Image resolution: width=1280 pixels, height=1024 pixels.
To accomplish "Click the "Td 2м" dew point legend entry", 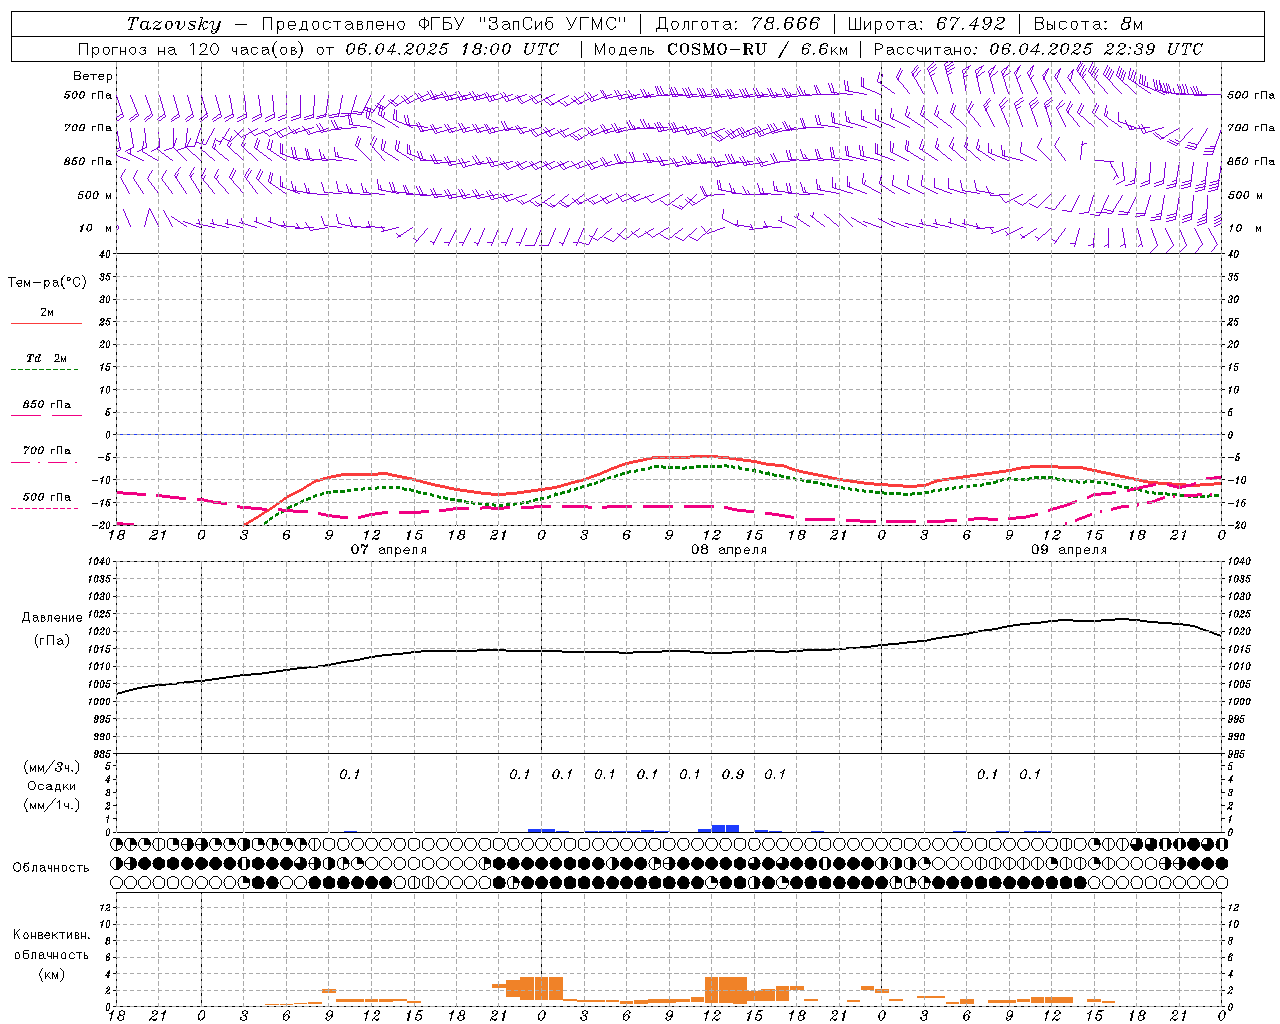I will (46, 358).
